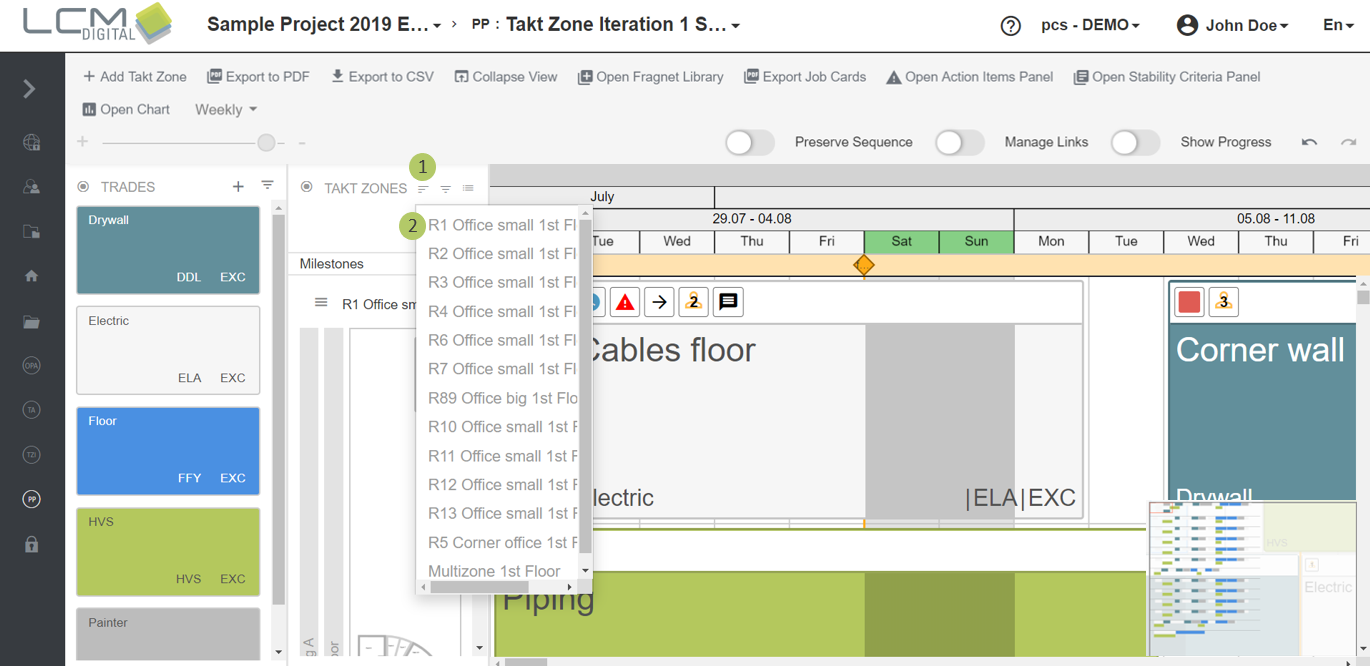Click the comment bubble icon on task
1370x666 pixels.
pyautogui.click(x=728, y=302)
